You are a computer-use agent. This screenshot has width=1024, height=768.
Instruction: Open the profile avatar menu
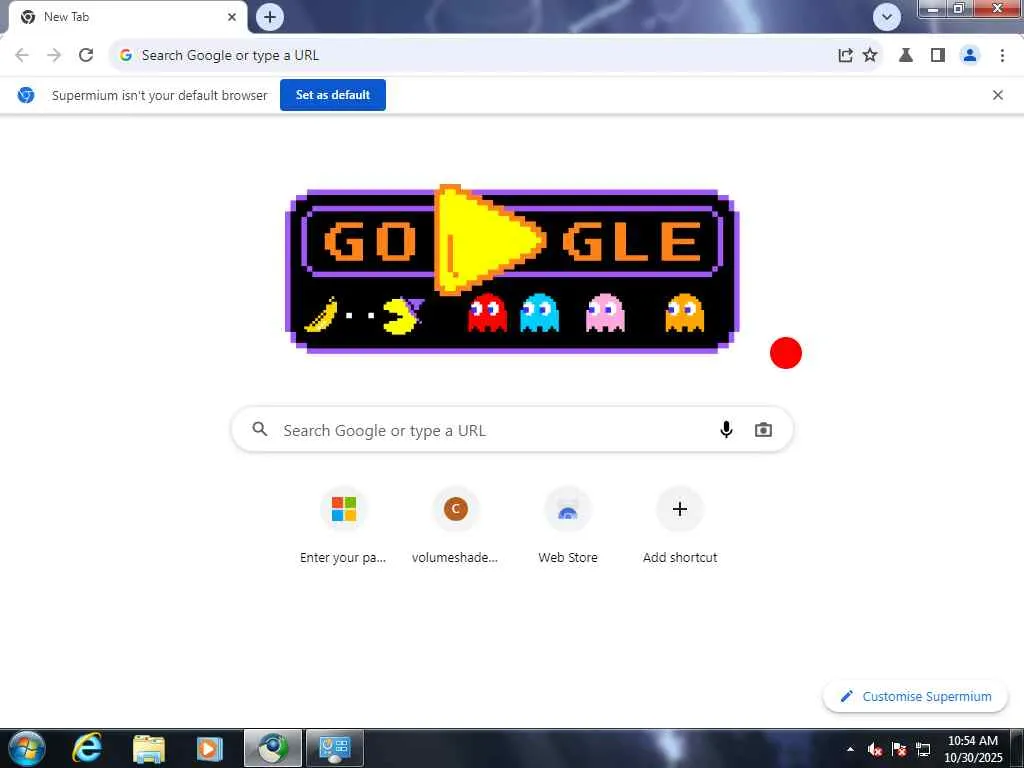(970, 56)
